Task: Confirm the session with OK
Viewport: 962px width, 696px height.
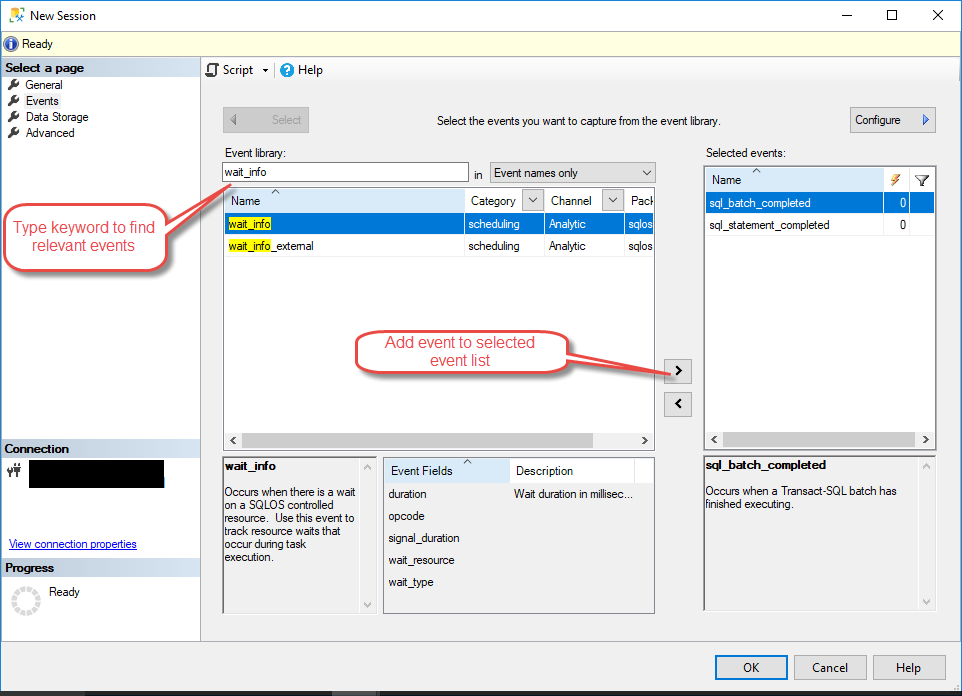Action: point(750,667)
